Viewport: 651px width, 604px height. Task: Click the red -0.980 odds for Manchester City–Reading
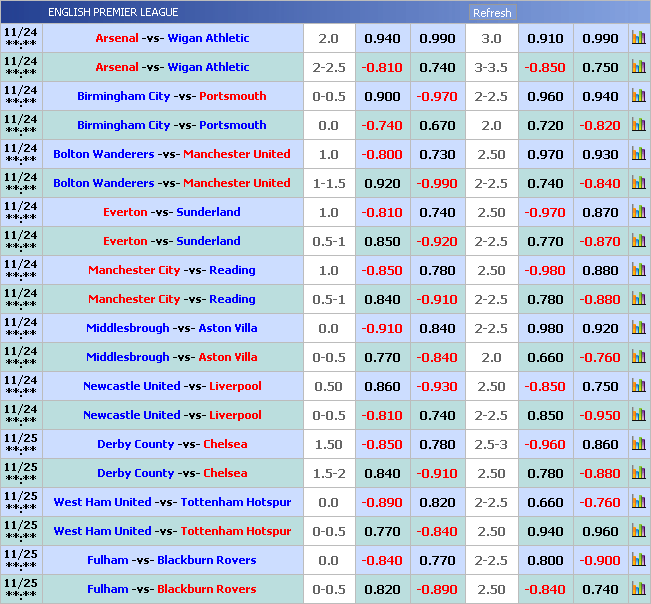pos(545,270)
